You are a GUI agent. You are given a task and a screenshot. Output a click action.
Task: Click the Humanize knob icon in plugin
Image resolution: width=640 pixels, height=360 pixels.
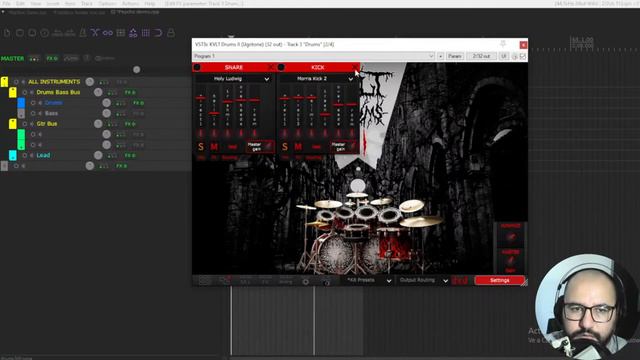[x=511, y=237]
